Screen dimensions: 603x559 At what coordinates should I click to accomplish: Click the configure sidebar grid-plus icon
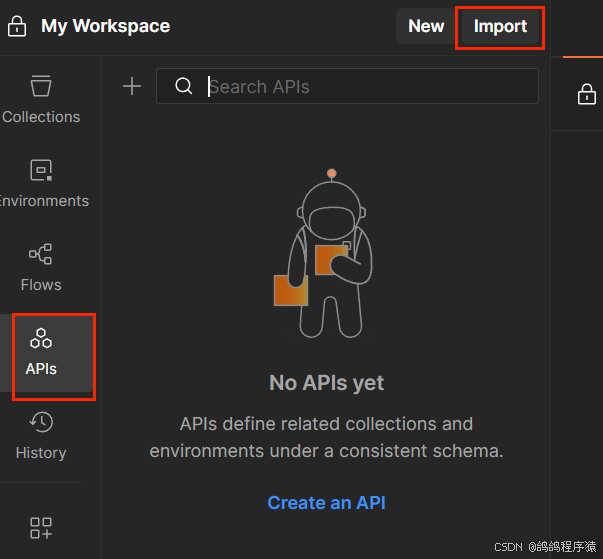coord(41,527)
